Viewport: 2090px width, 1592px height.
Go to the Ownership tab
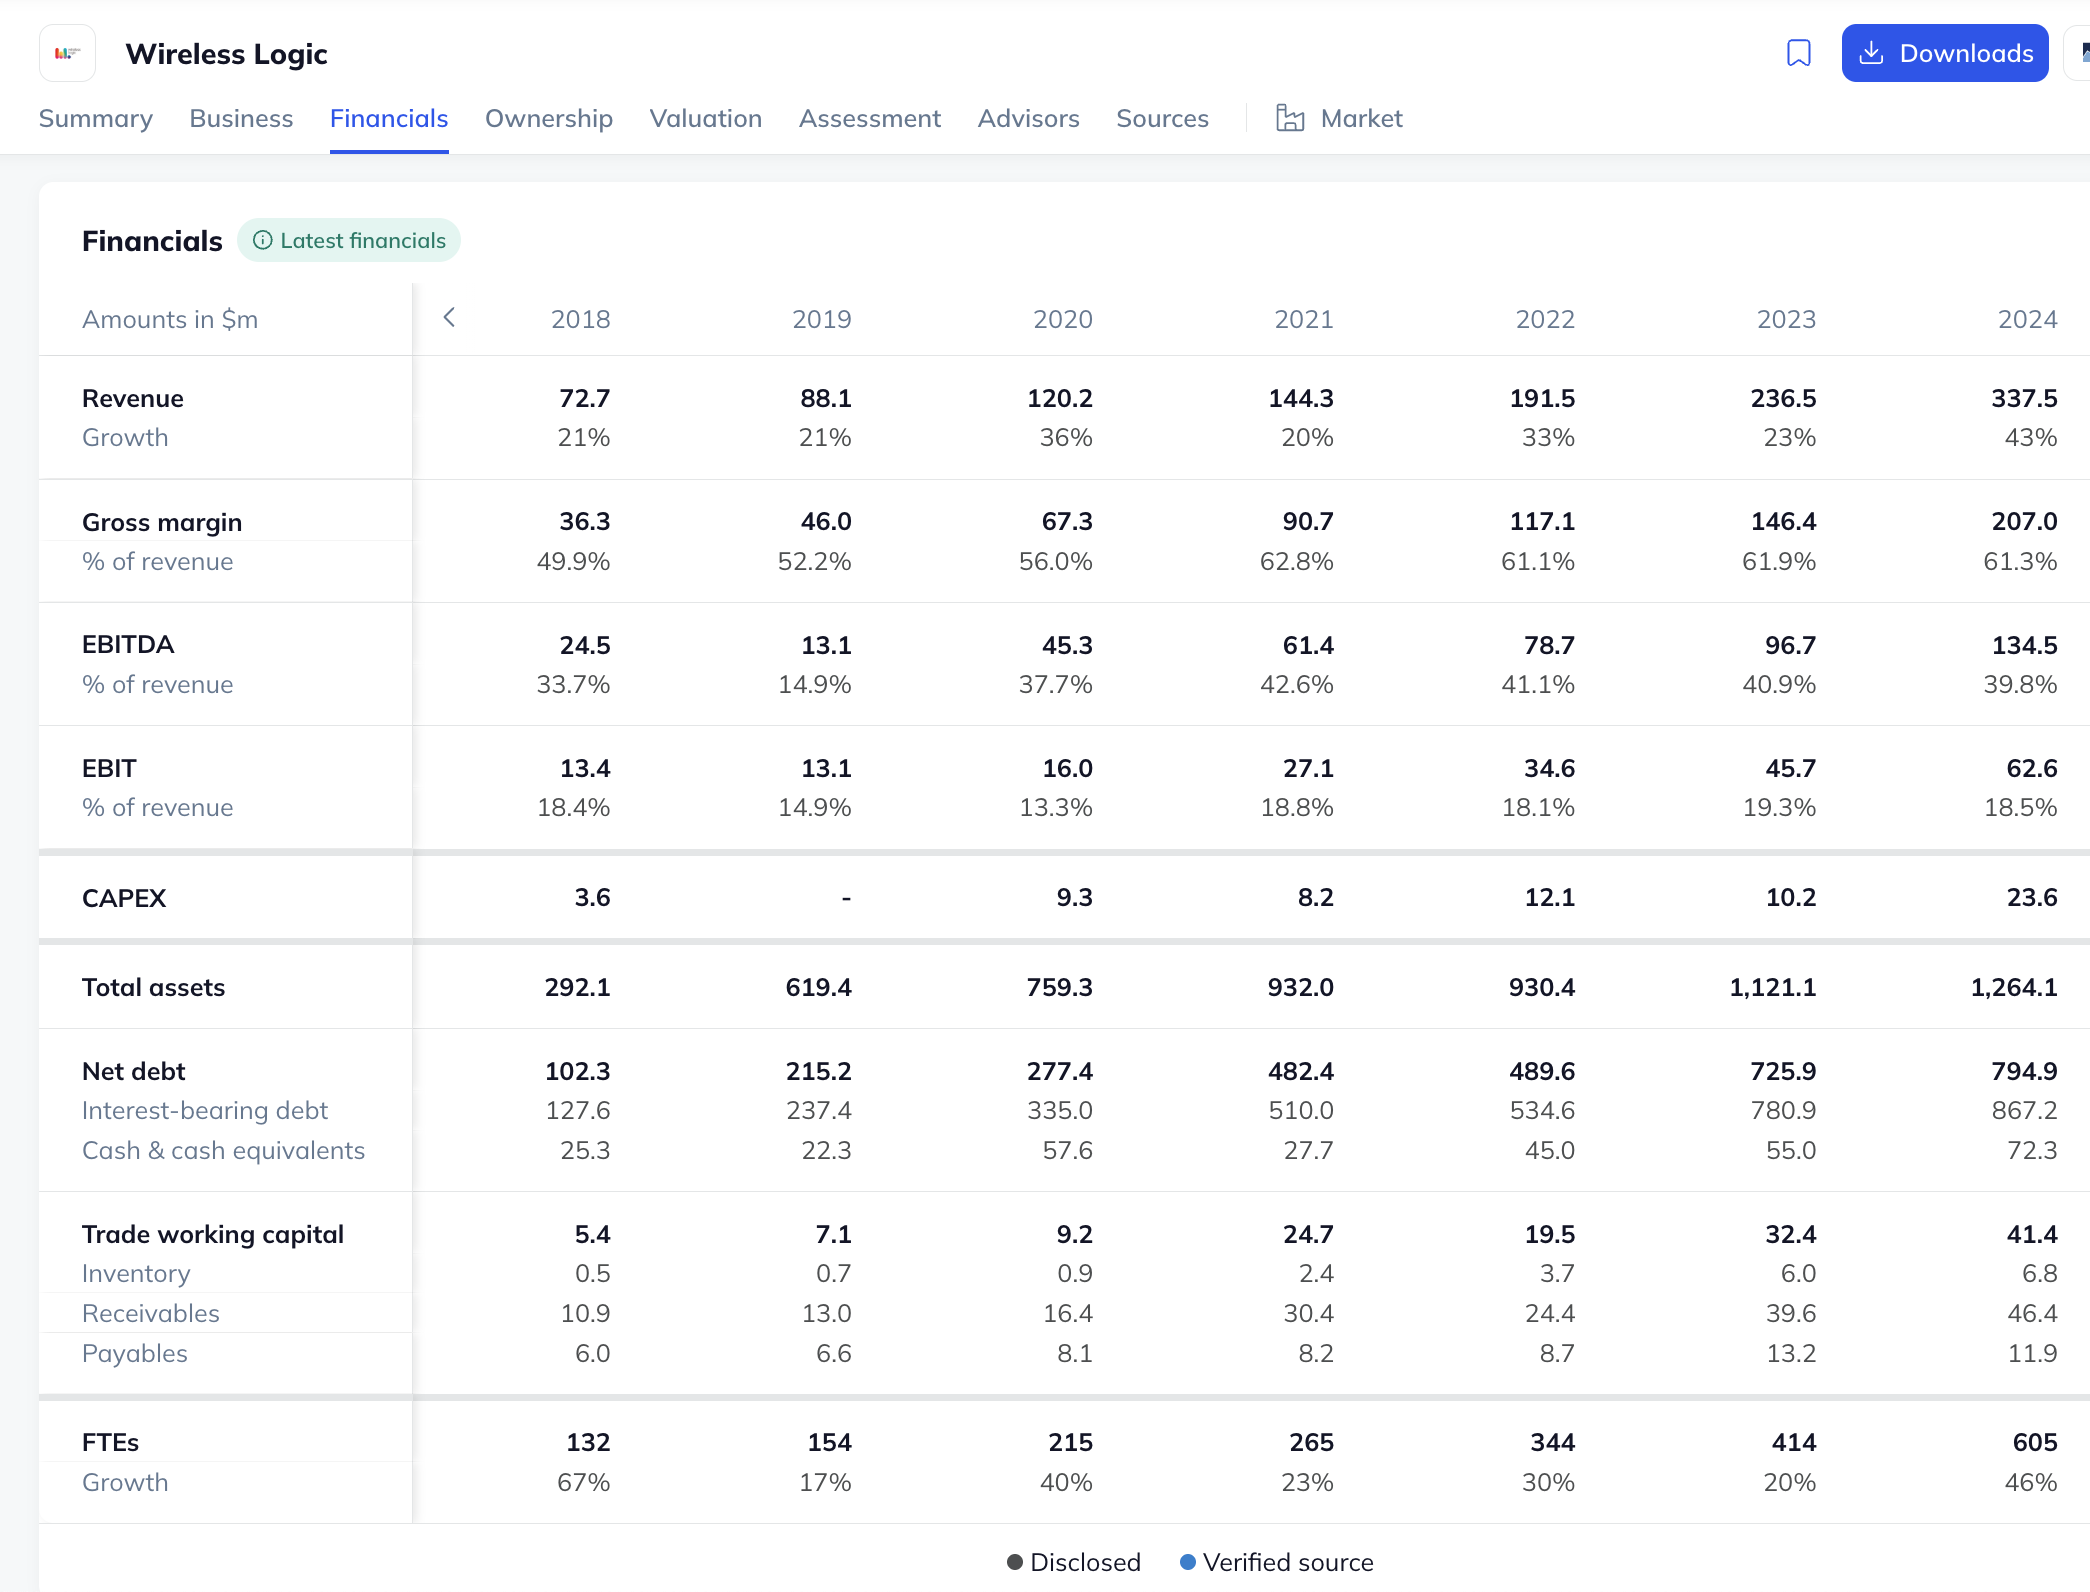click(x=549, y=119)
